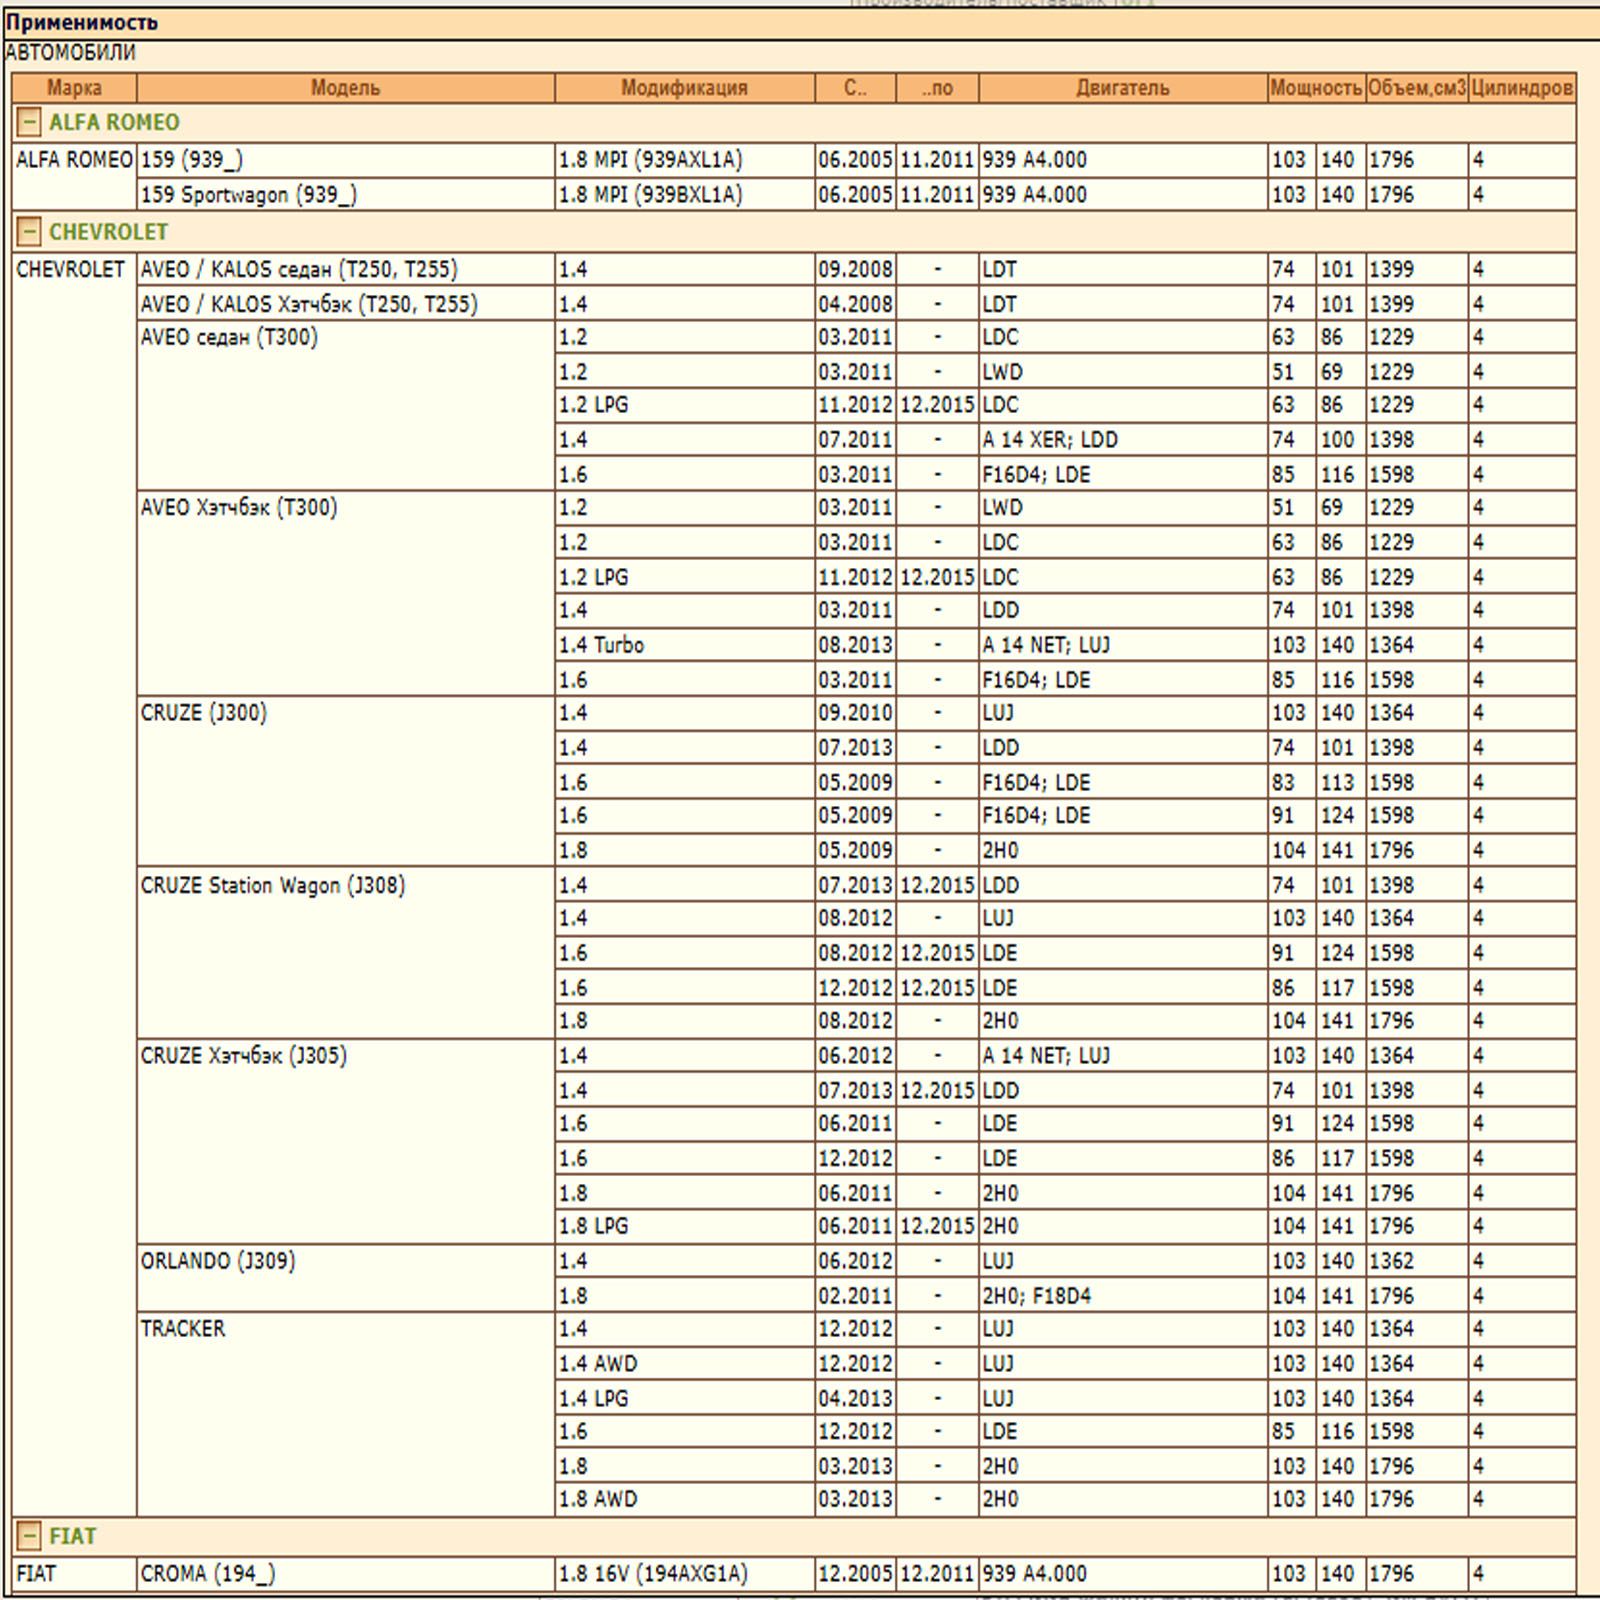Click the 1.4 Turbo modification cell
This screenshot has height=1600, width=1600.
pyautogui.click(x=601, y=645)
